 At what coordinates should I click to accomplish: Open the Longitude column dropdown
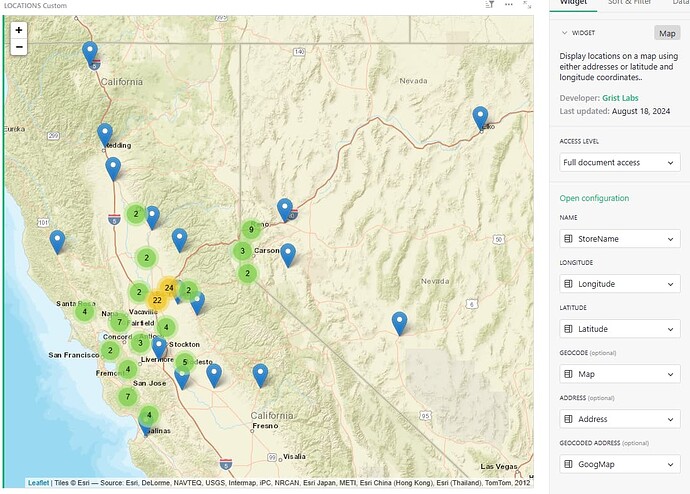click(620, 284)
